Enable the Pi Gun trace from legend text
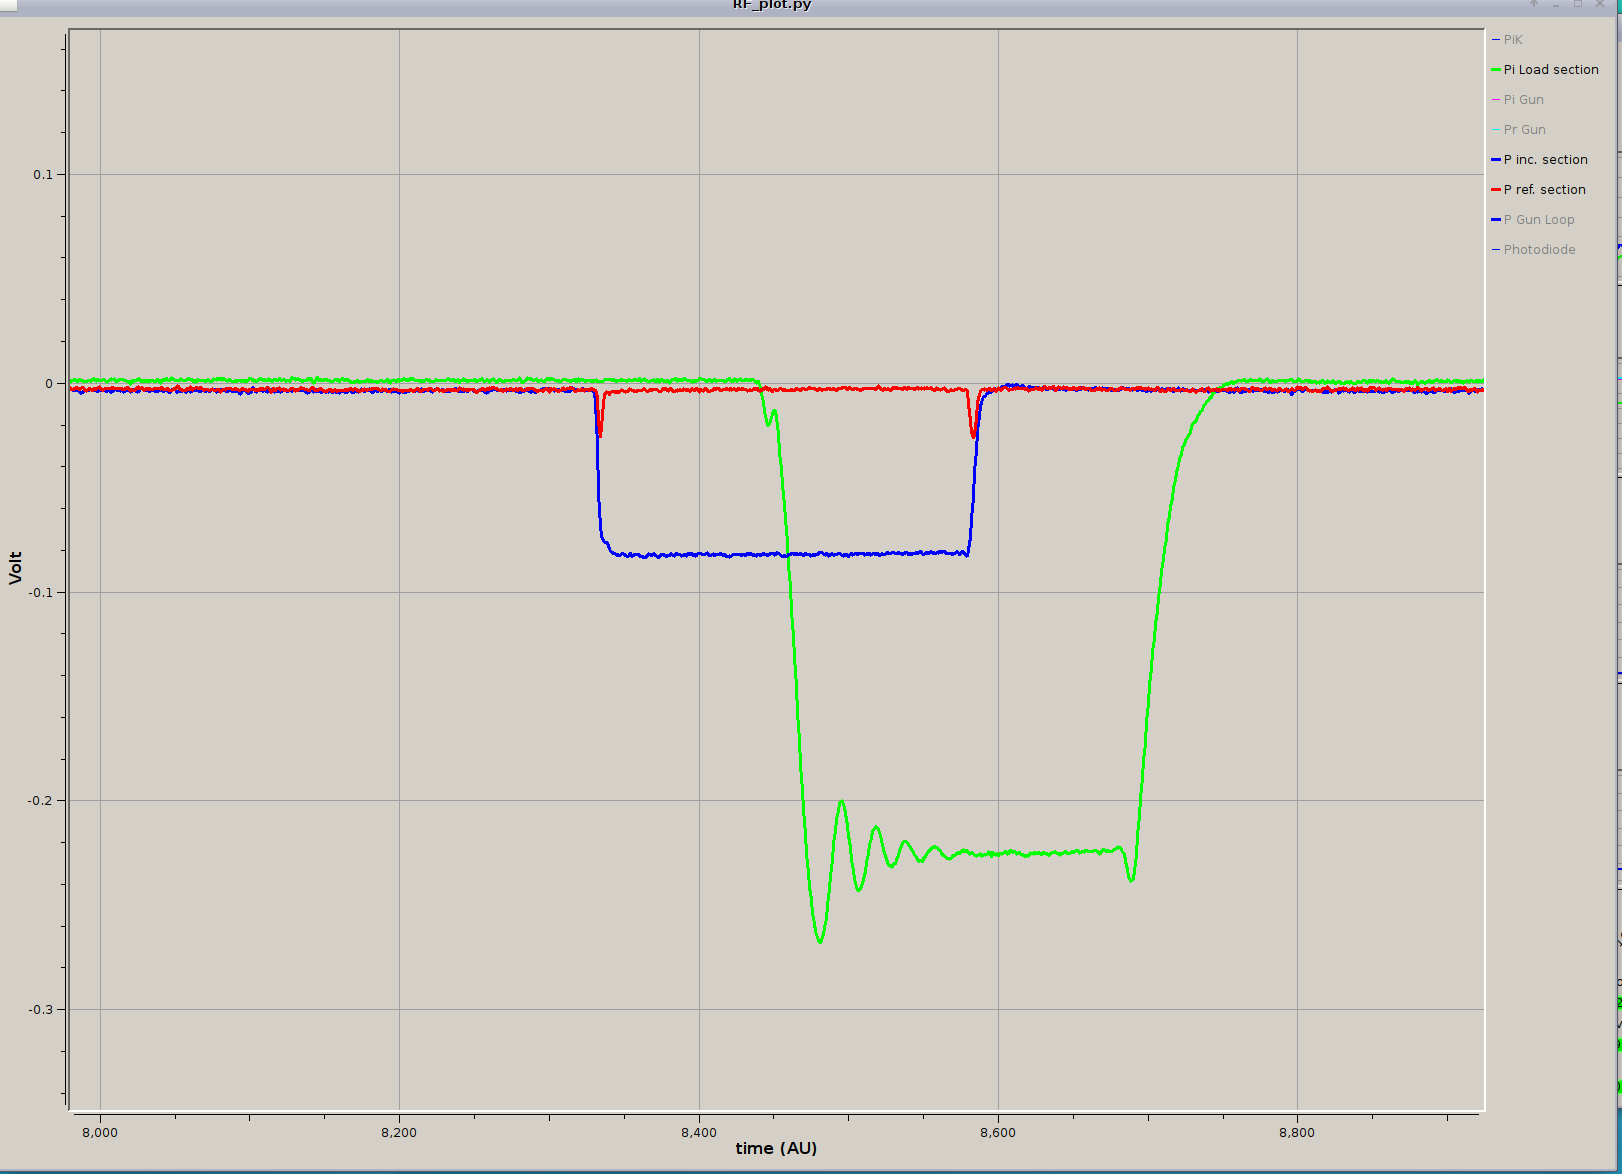 pyautogui.click(x=1524, y=100)
